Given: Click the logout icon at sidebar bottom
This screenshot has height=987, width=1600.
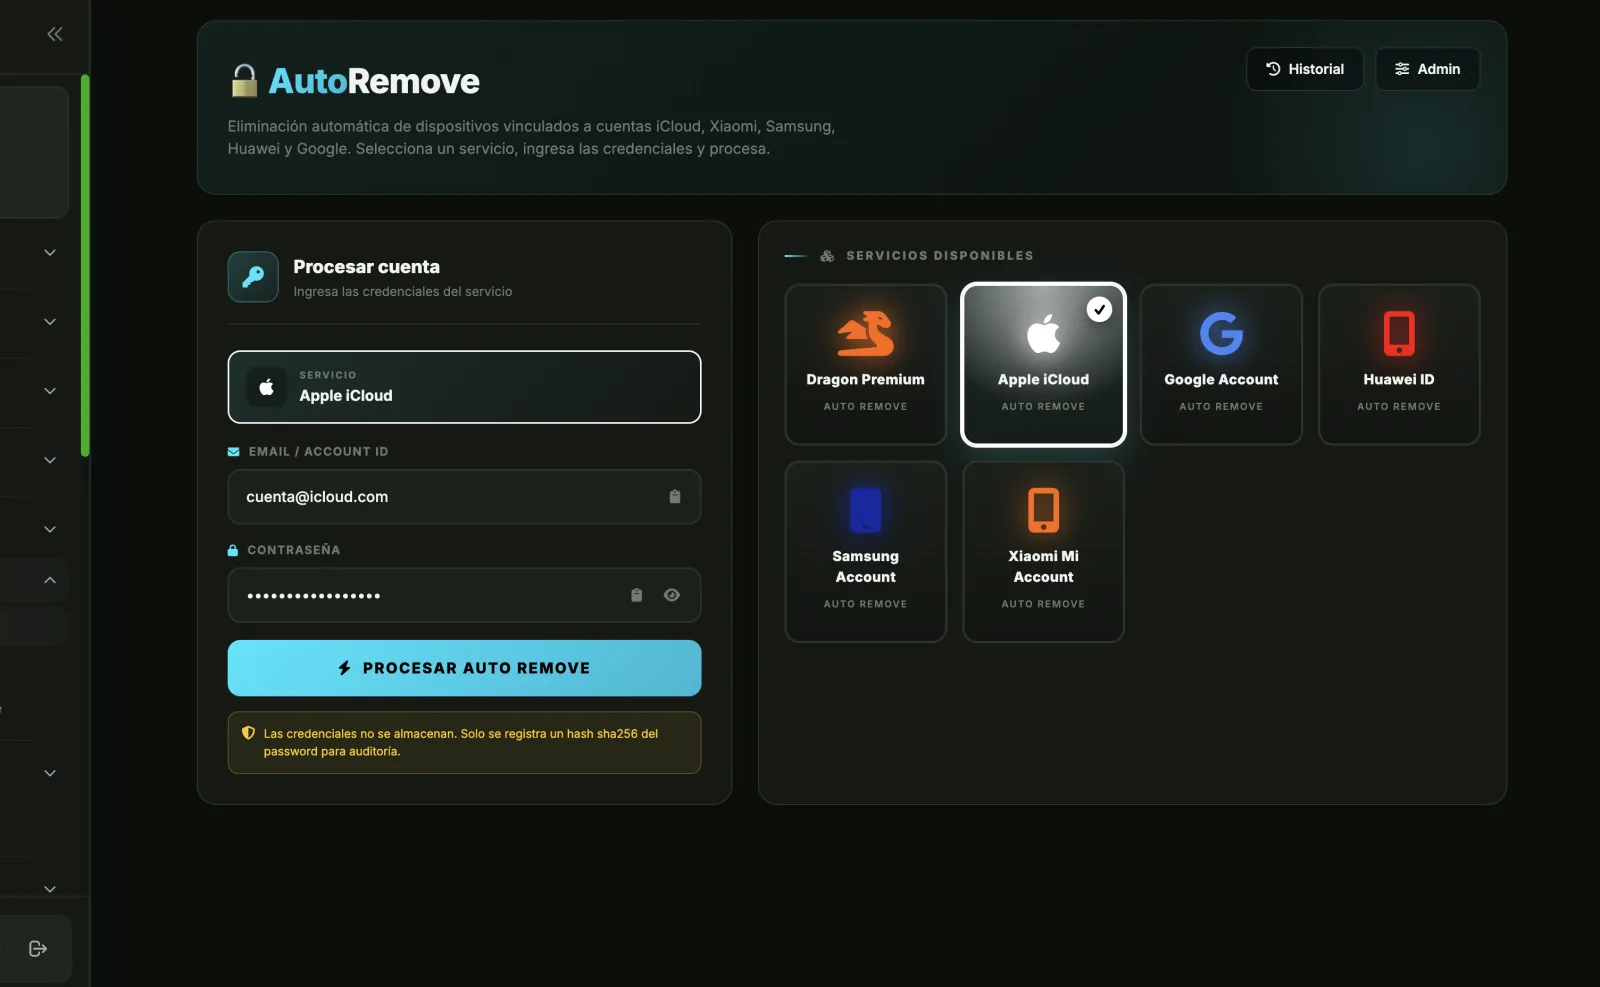Looking at the screenshot, I should [38, 949].
